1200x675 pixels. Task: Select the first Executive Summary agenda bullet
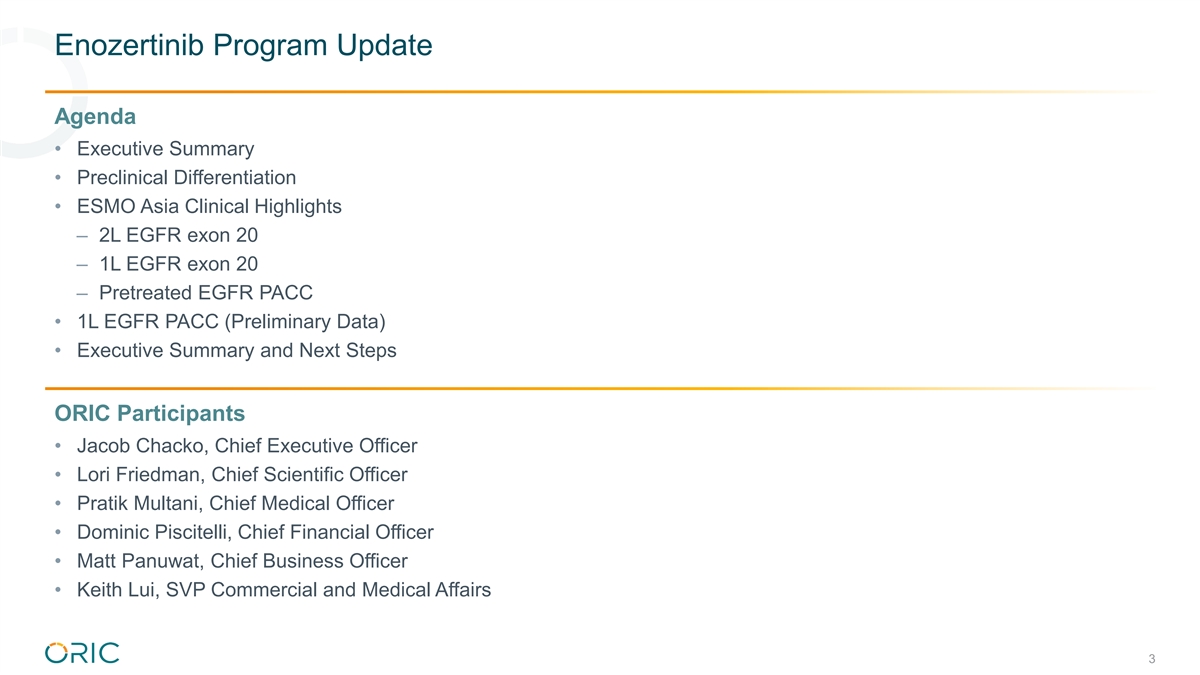pos(165,149)
